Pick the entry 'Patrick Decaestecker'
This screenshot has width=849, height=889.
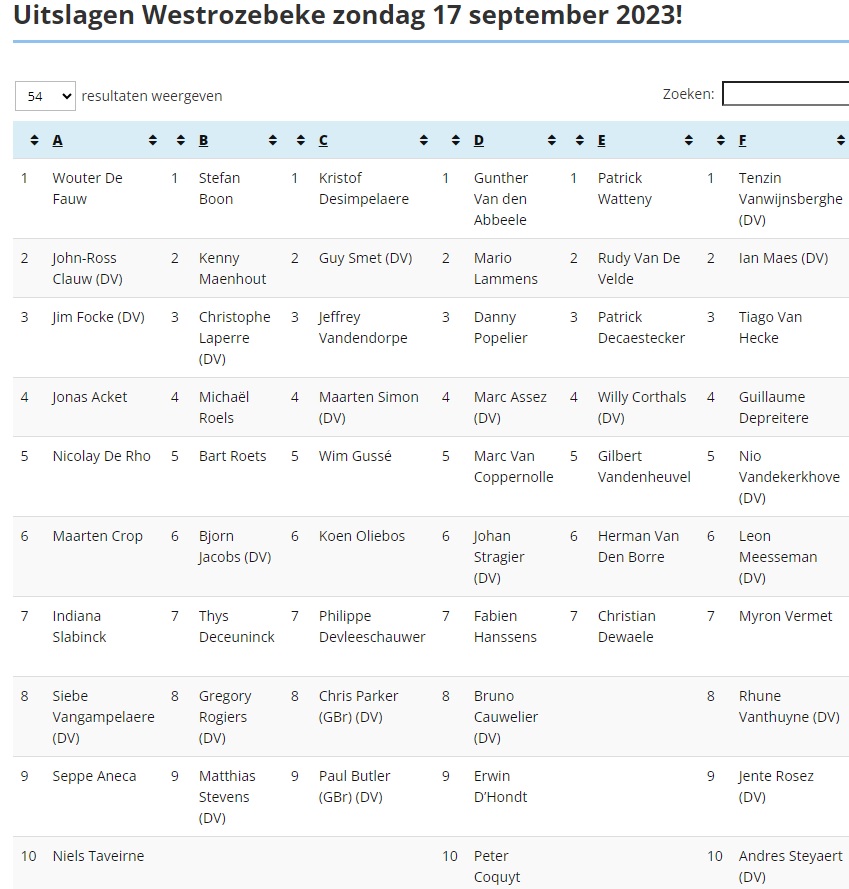click(641, 327)
